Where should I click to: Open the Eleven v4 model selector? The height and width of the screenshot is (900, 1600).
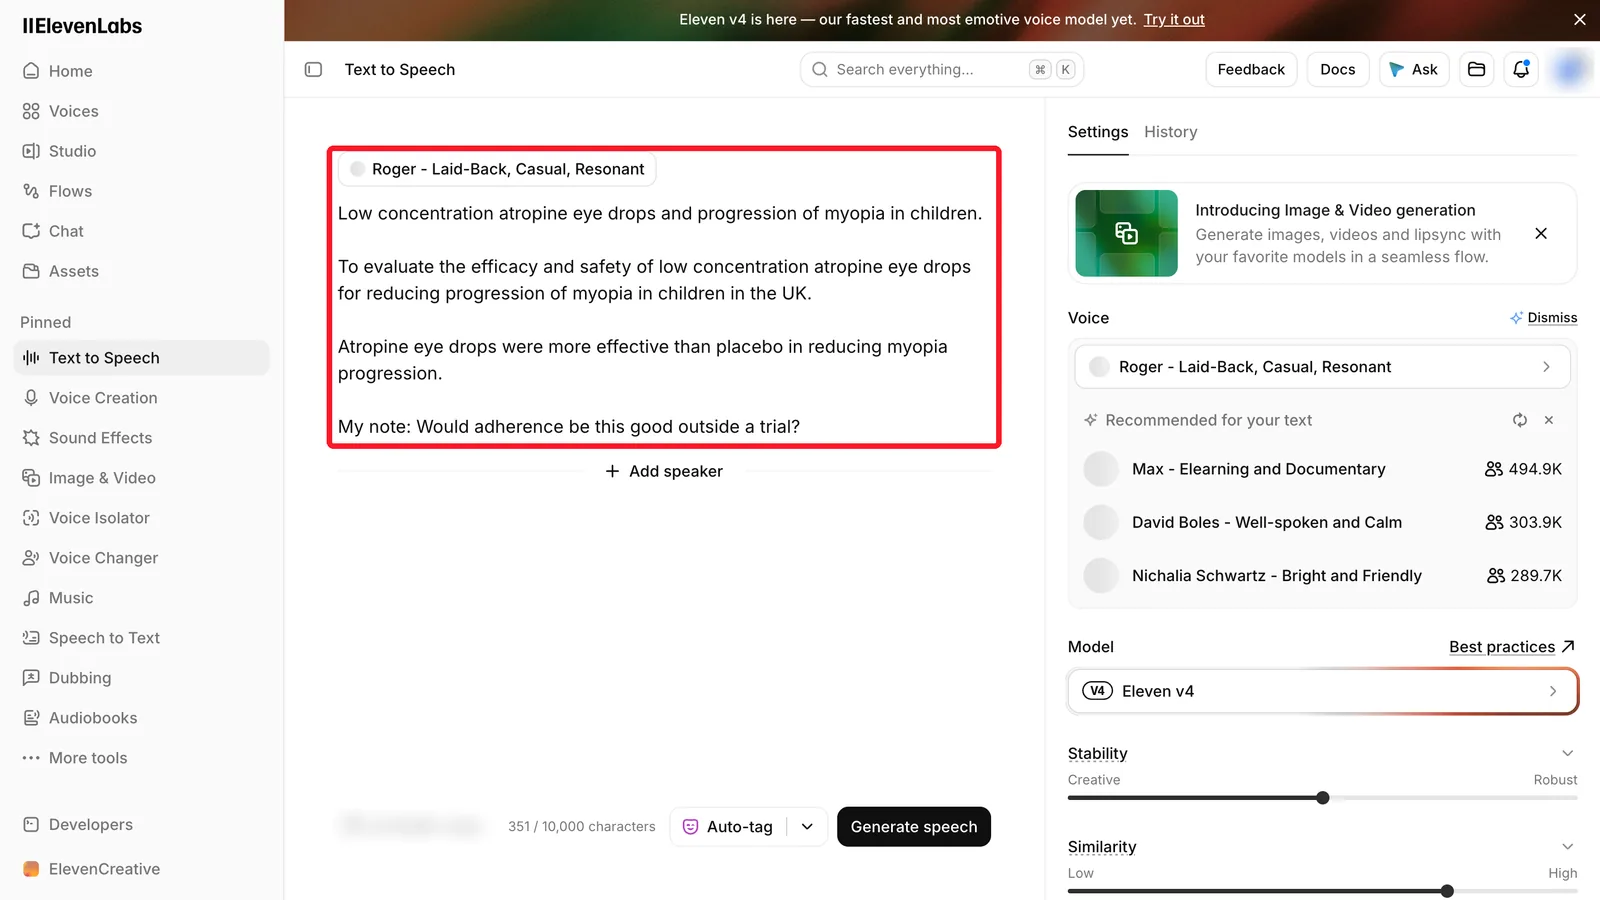click(x=1322, y=691)
